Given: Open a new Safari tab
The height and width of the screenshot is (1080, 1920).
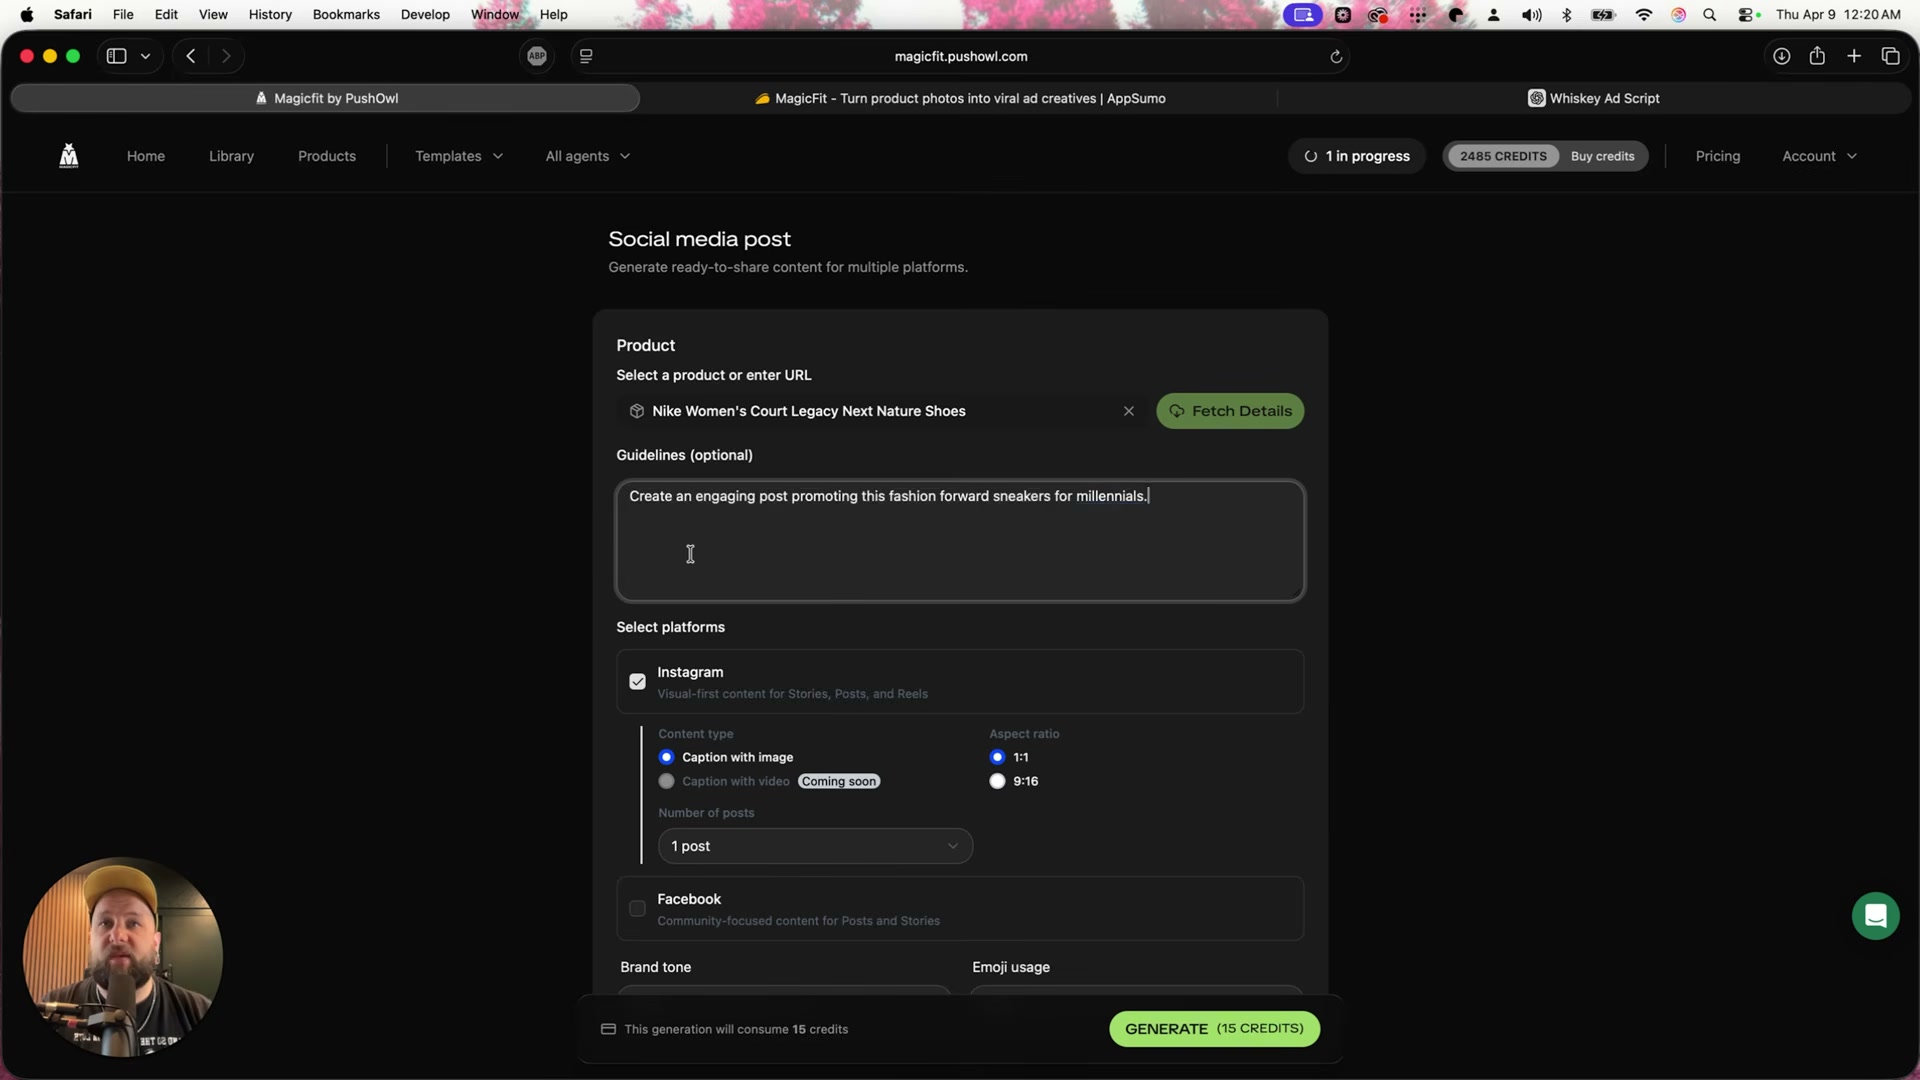Looking at the screenshot, I should (x=1854, y=56).
